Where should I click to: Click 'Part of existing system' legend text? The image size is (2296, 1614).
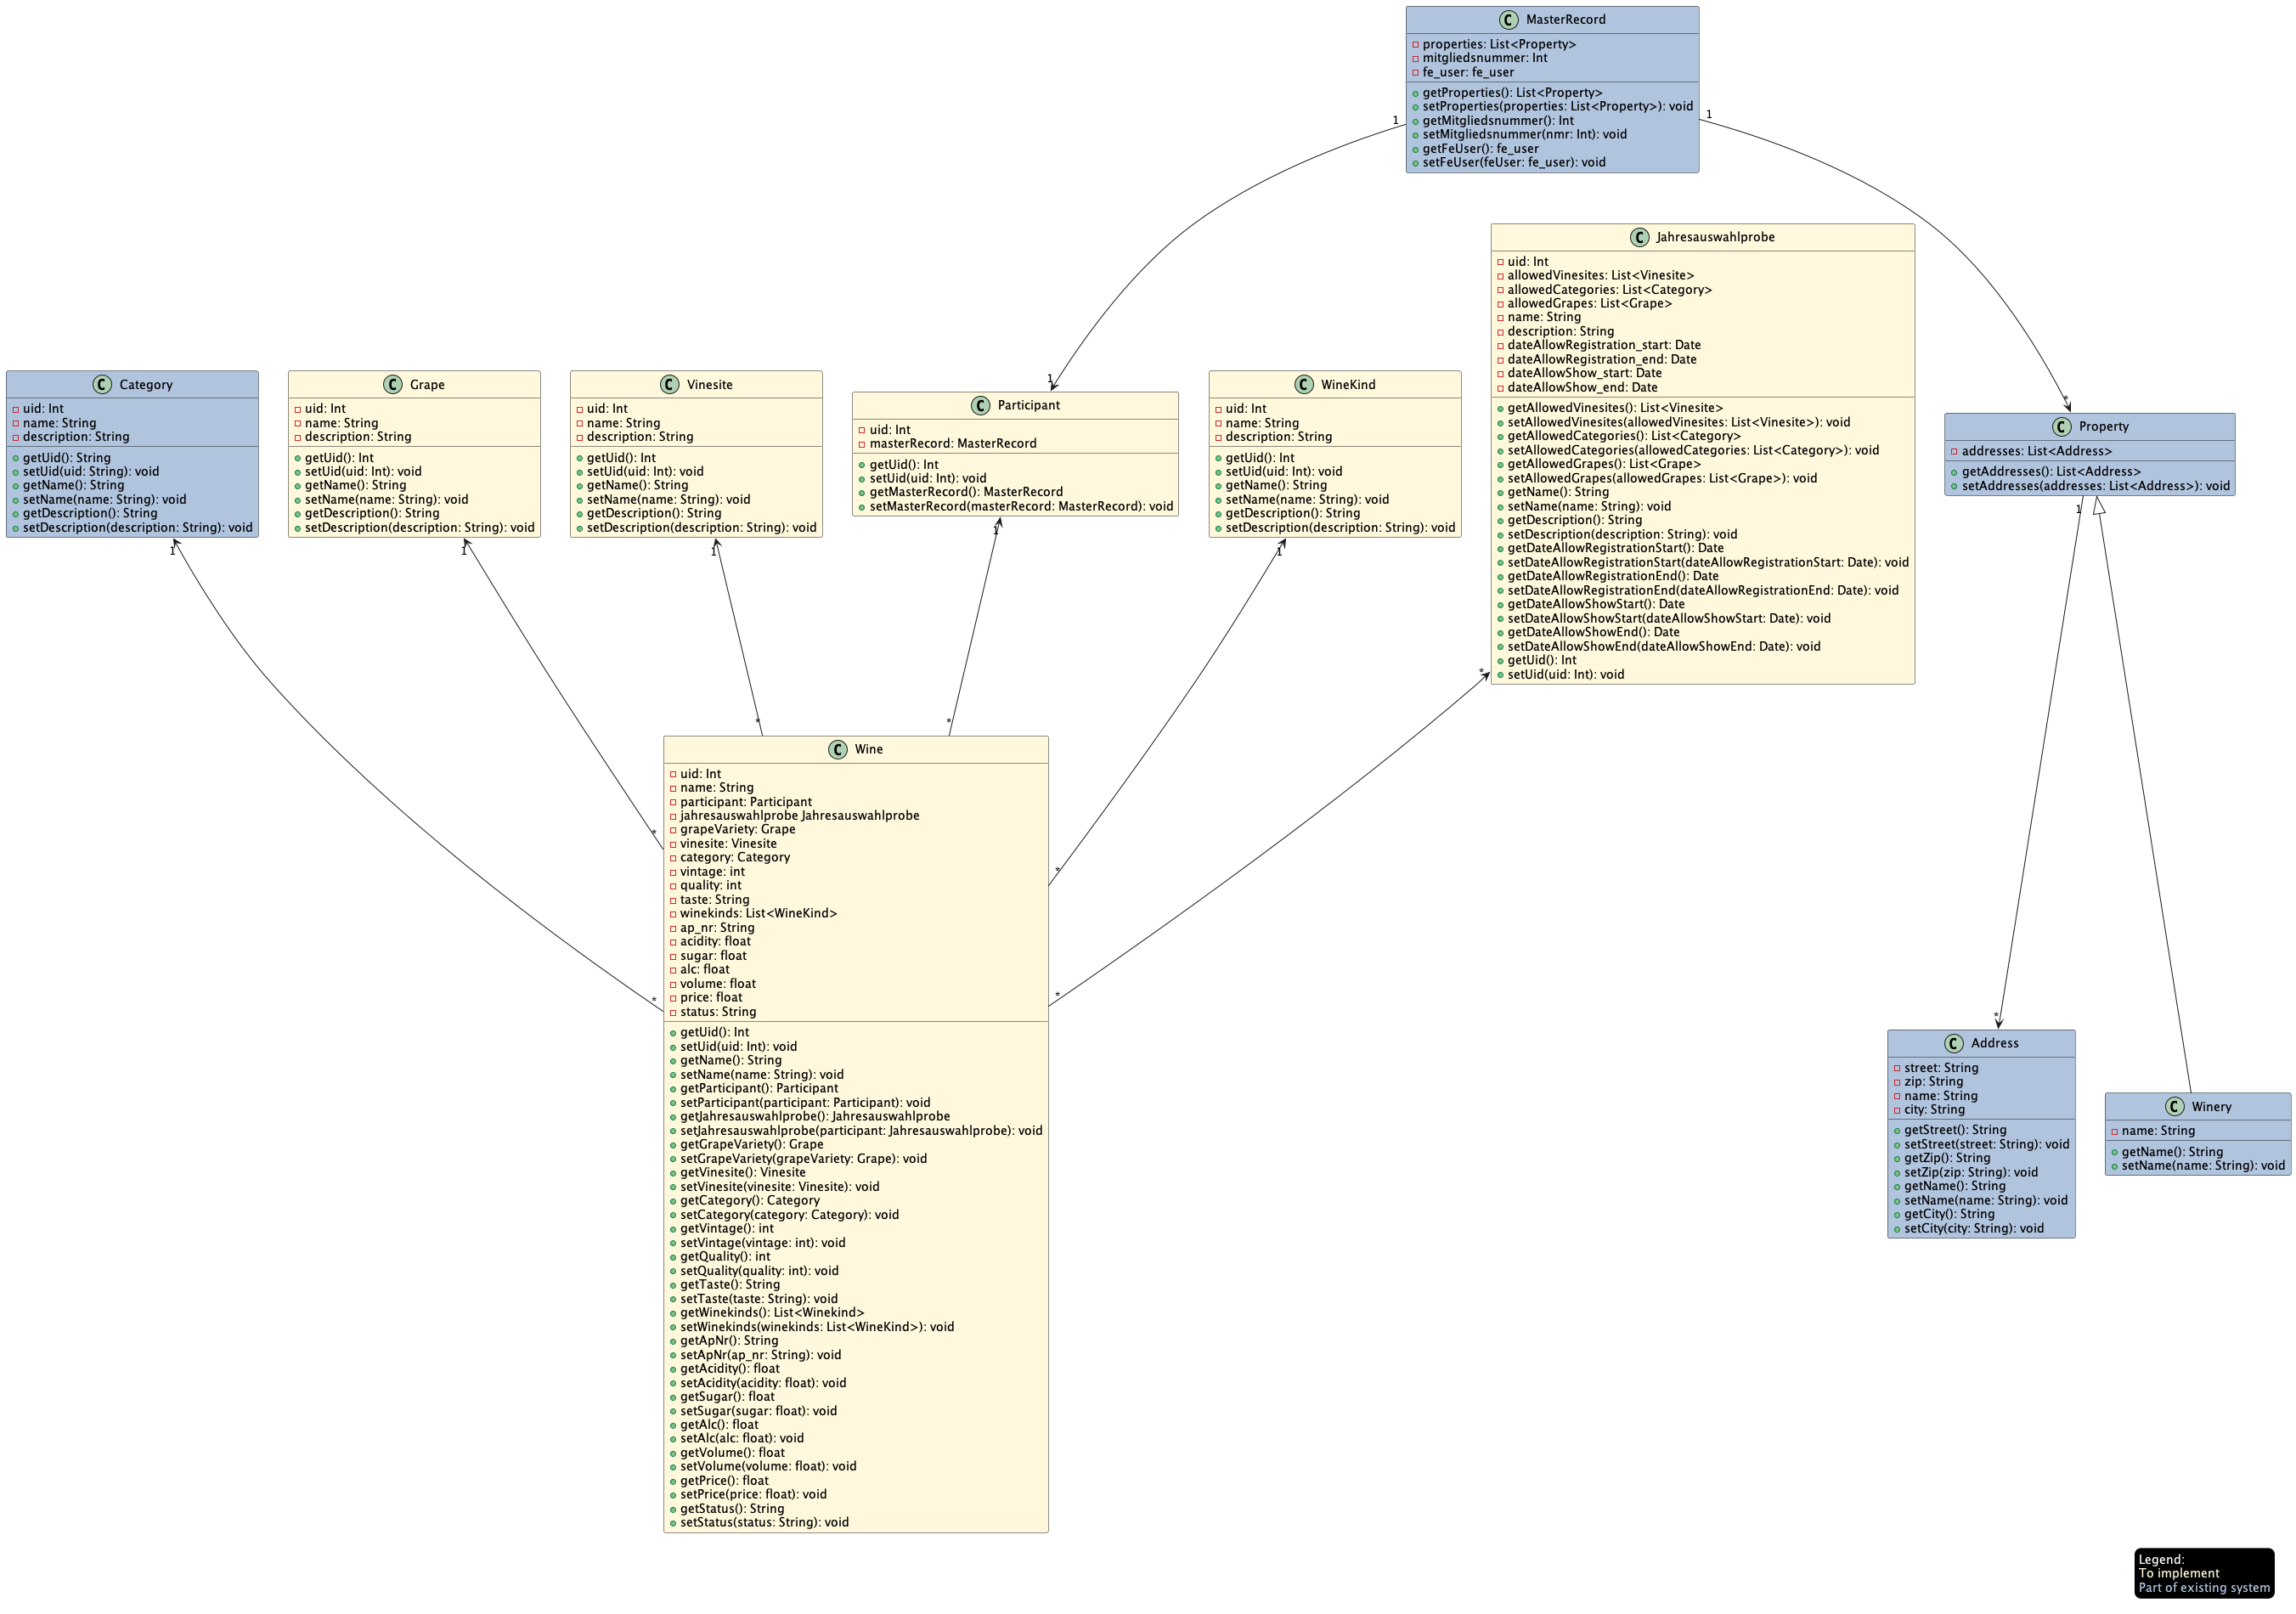tap(2203, 1588)
